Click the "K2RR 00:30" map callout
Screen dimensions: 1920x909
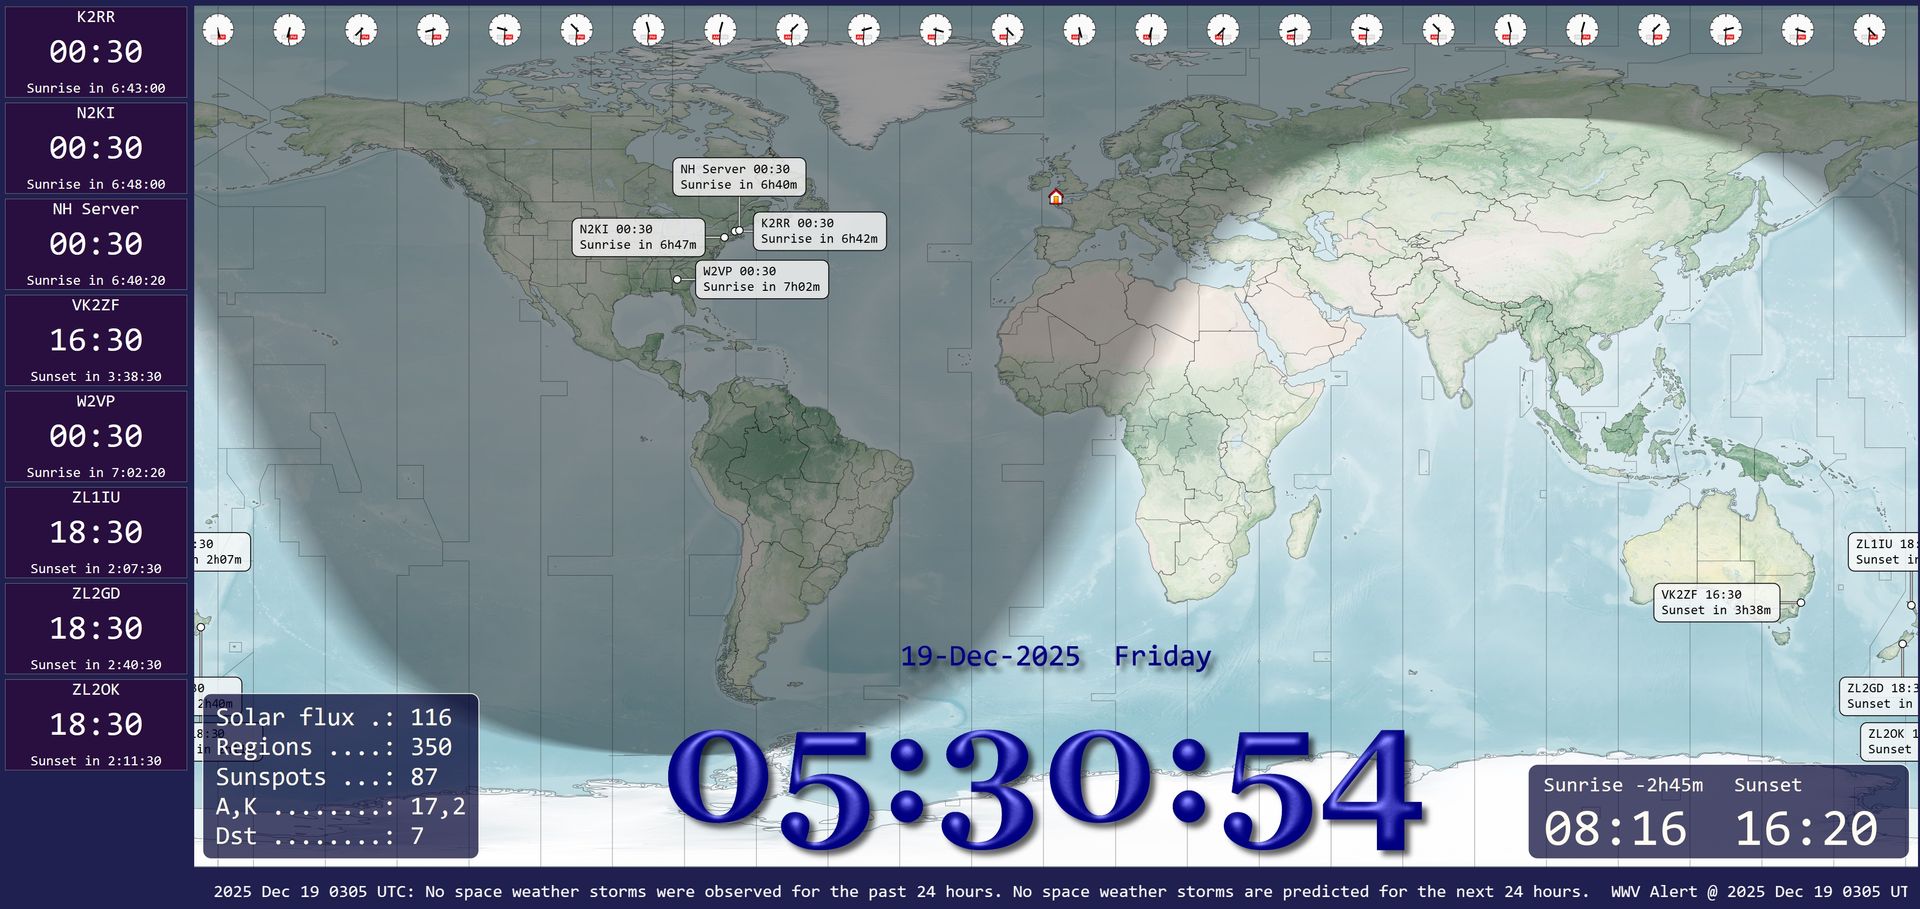819,231
